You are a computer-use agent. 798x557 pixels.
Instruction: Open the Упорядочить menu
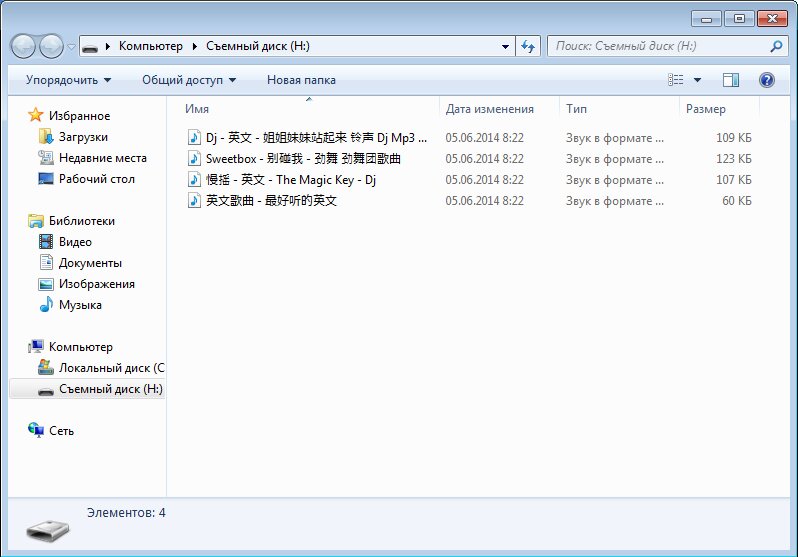coord(68,80)
